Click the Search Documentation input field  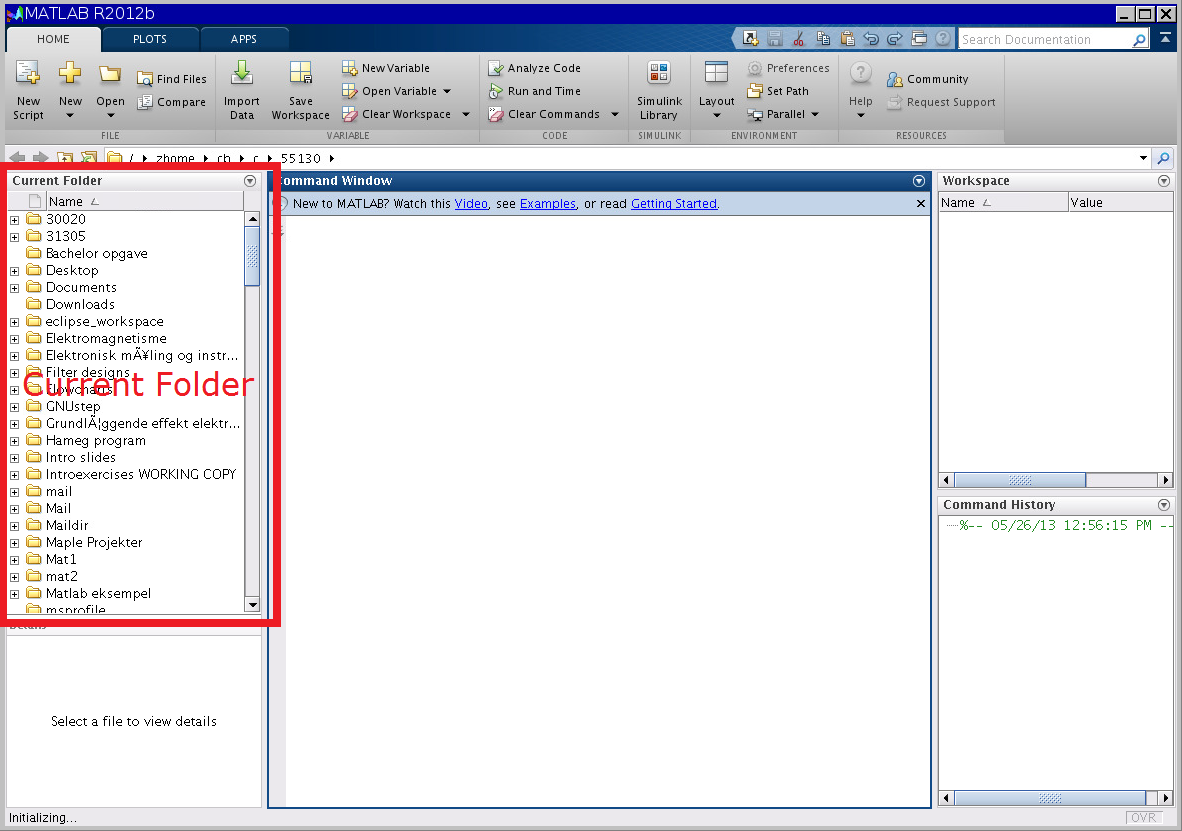[1044, 40]
